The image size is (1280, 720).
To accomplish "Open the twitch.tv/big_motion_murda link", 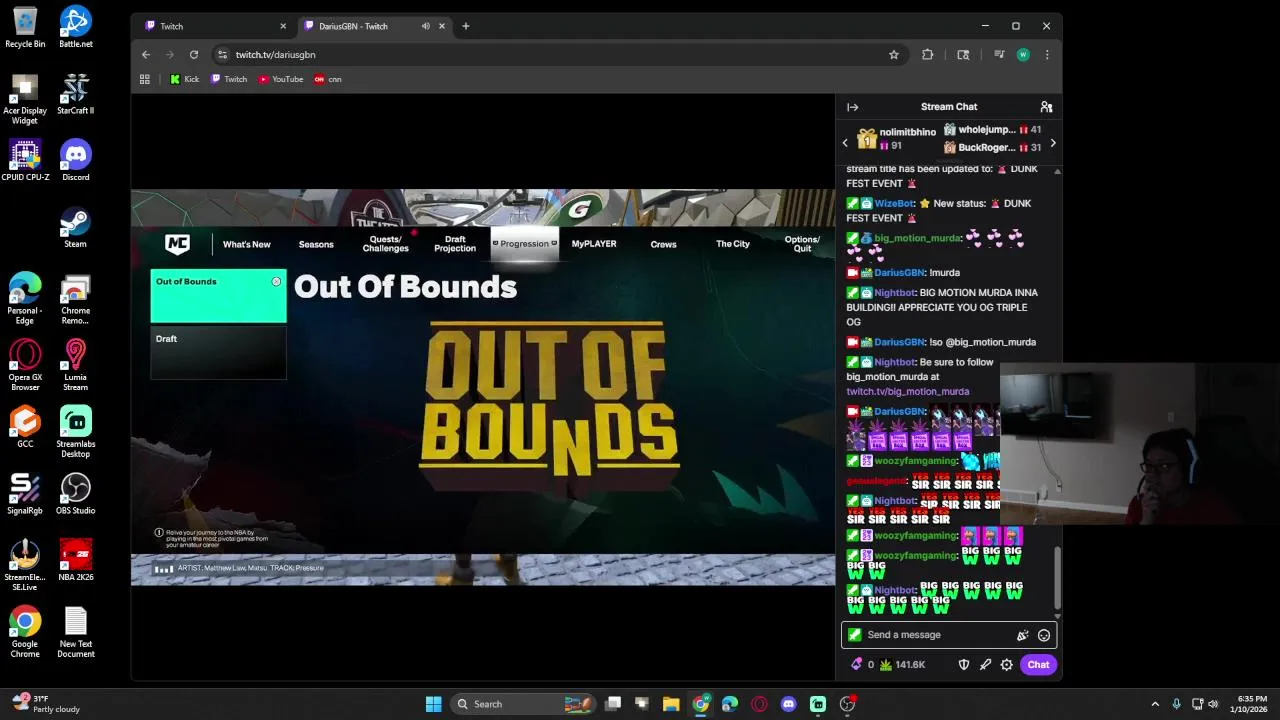I will point(908,392).
